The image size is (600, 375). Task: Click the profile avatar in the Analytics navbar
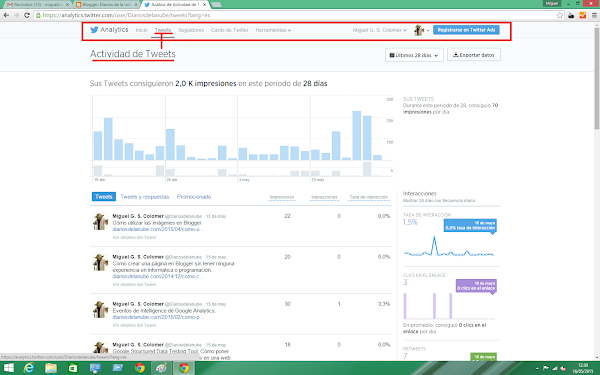419,30
